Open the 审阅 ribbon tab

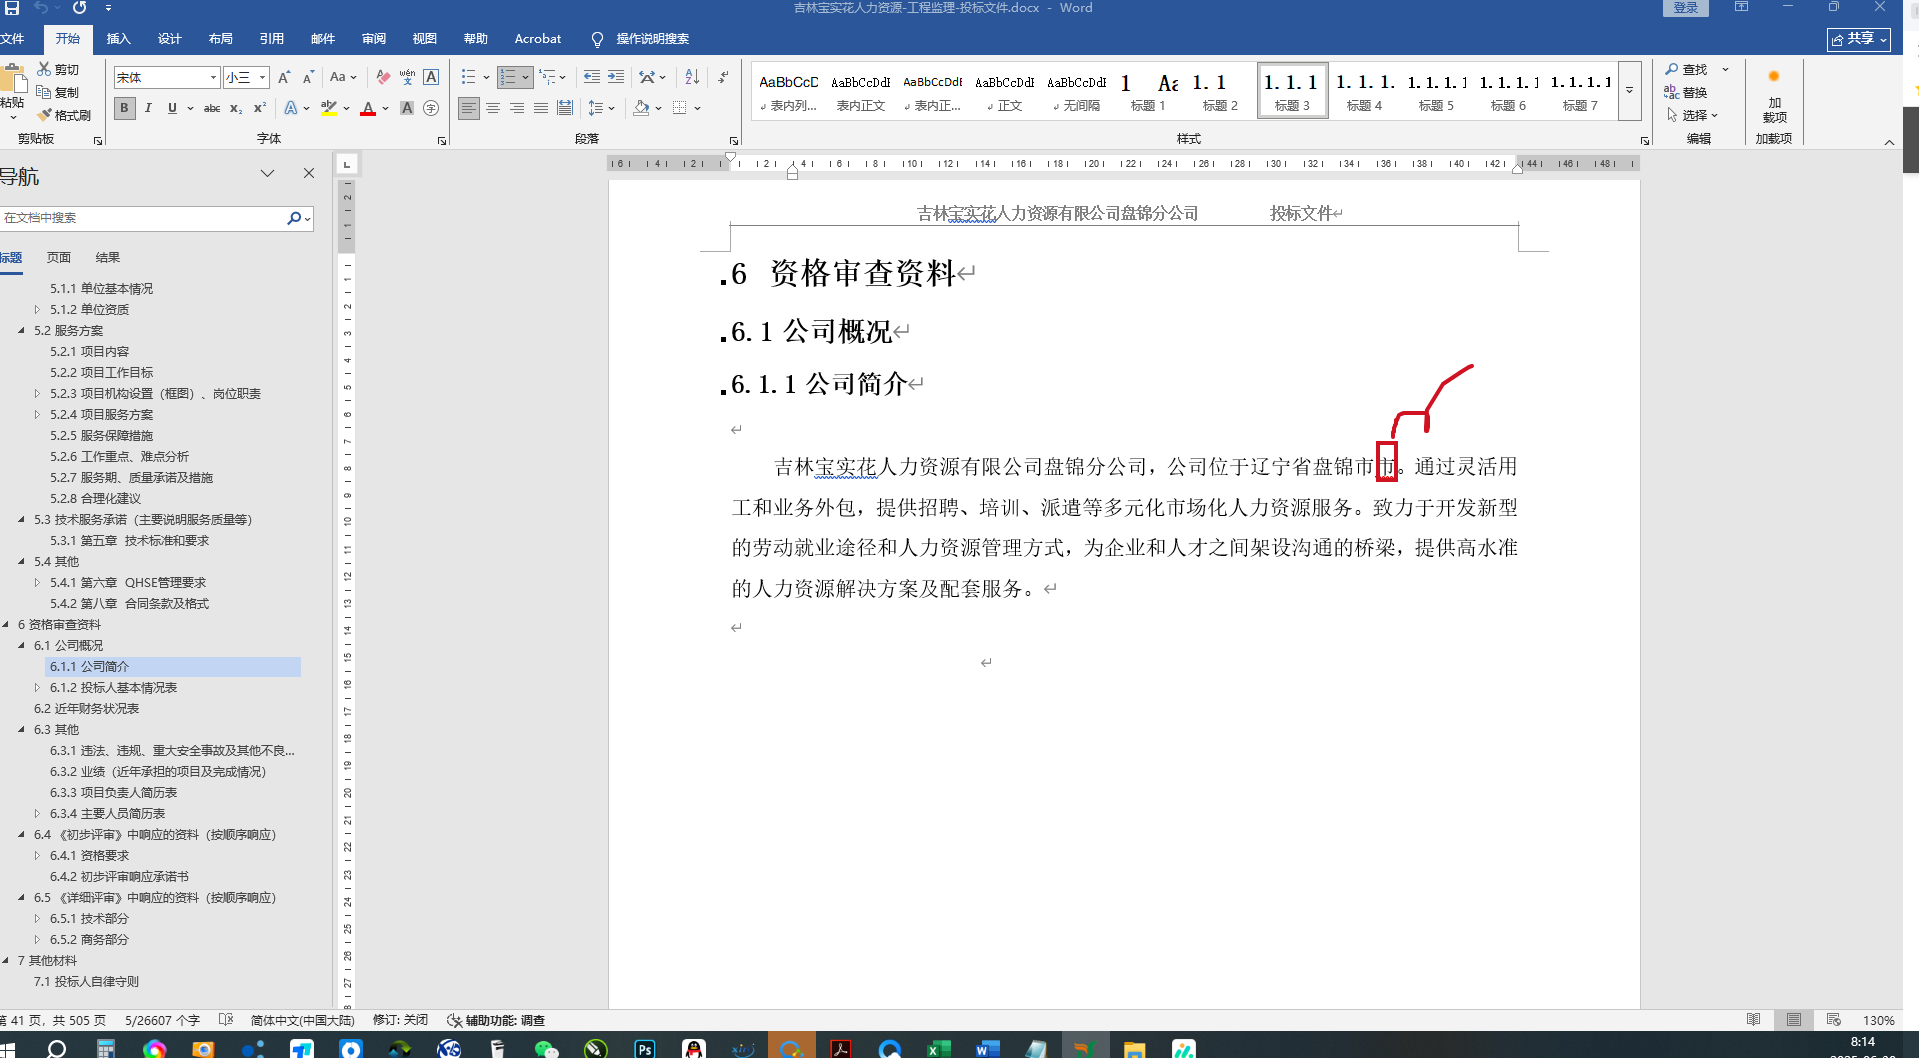coord(373,39)
